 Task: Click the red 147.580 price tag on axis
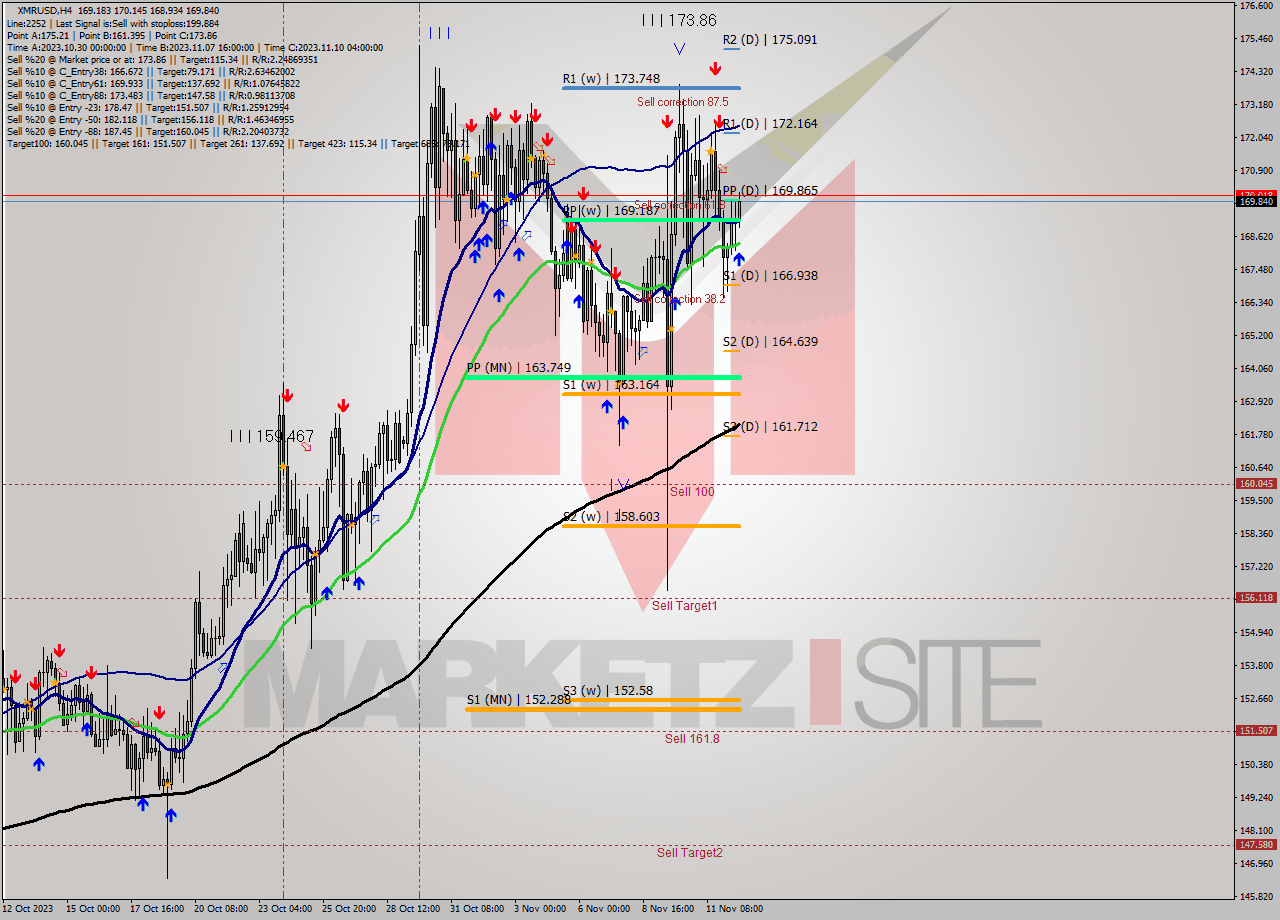1256,844
